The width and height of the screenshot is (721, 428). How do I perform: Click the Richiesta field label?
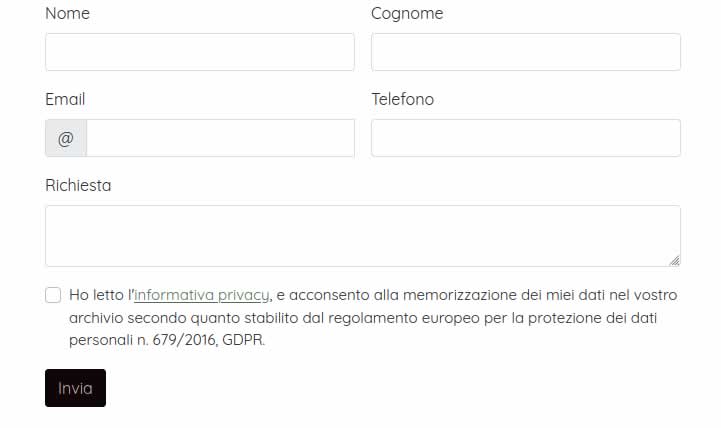pos(78,185)
